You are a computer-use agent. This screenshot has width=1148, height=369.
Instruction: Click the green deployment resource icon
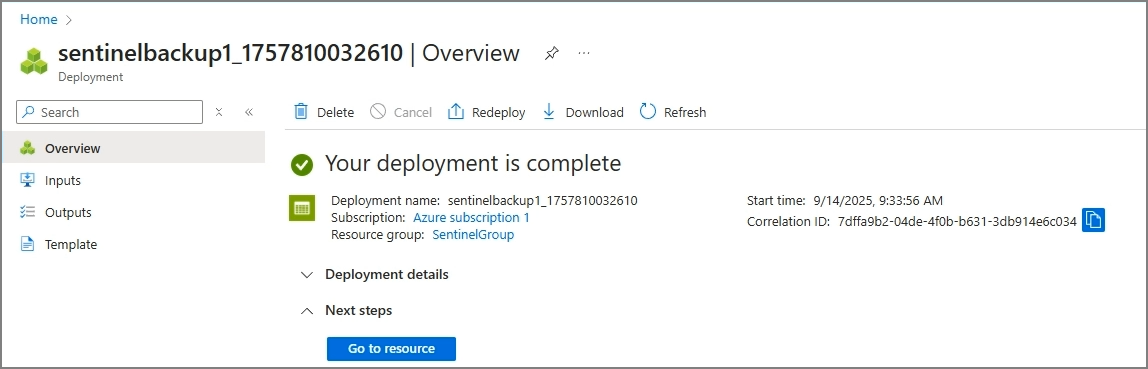pyautogui.click(x=302, y=209)
